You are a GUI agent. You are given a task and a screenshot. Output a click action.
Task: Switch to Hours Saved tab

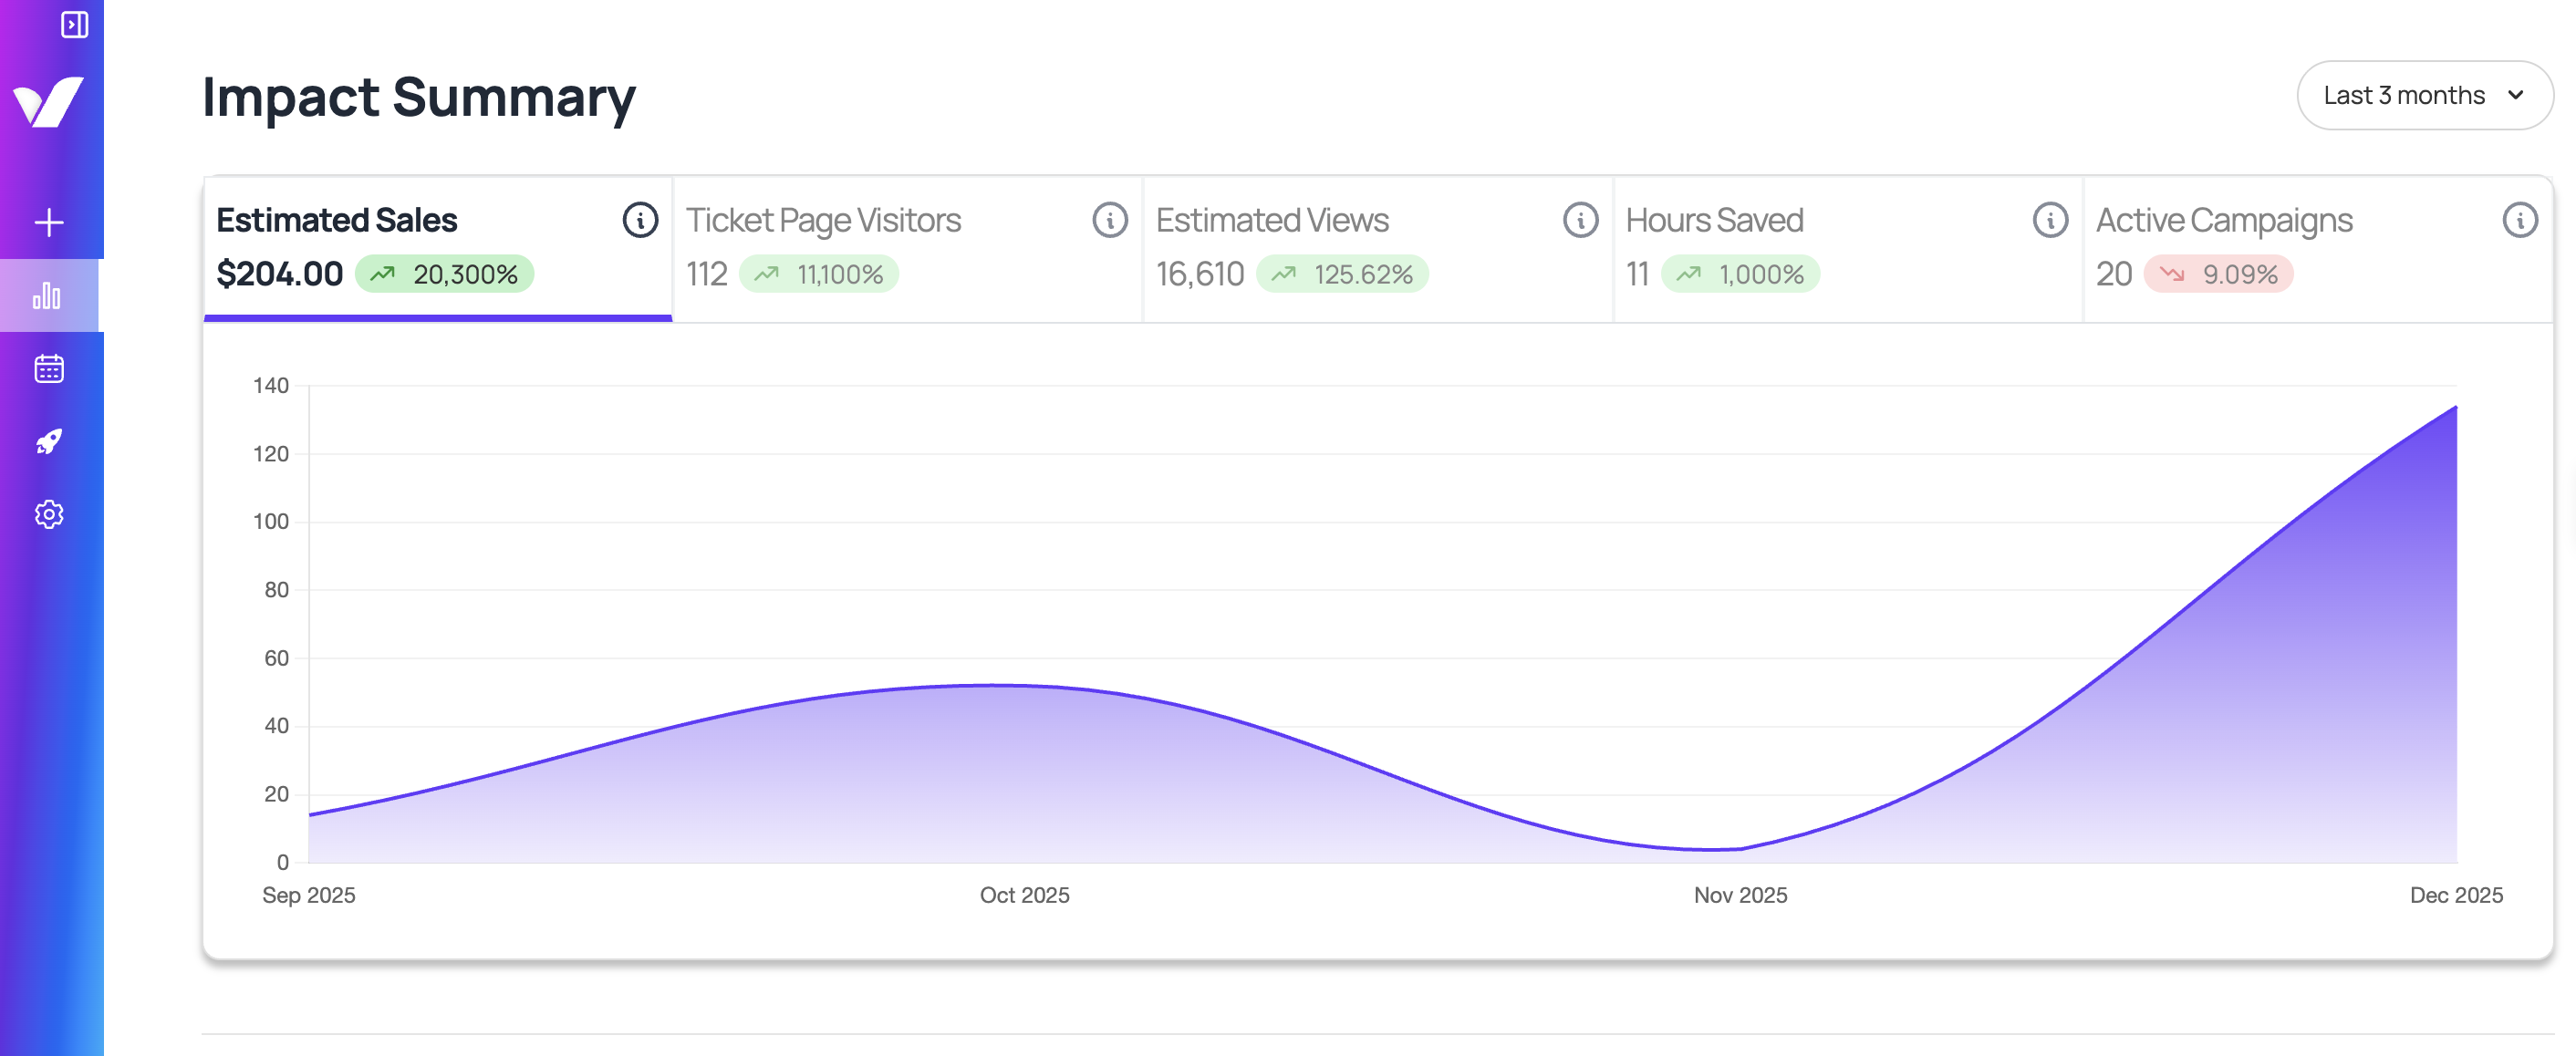click(1714, 220)
